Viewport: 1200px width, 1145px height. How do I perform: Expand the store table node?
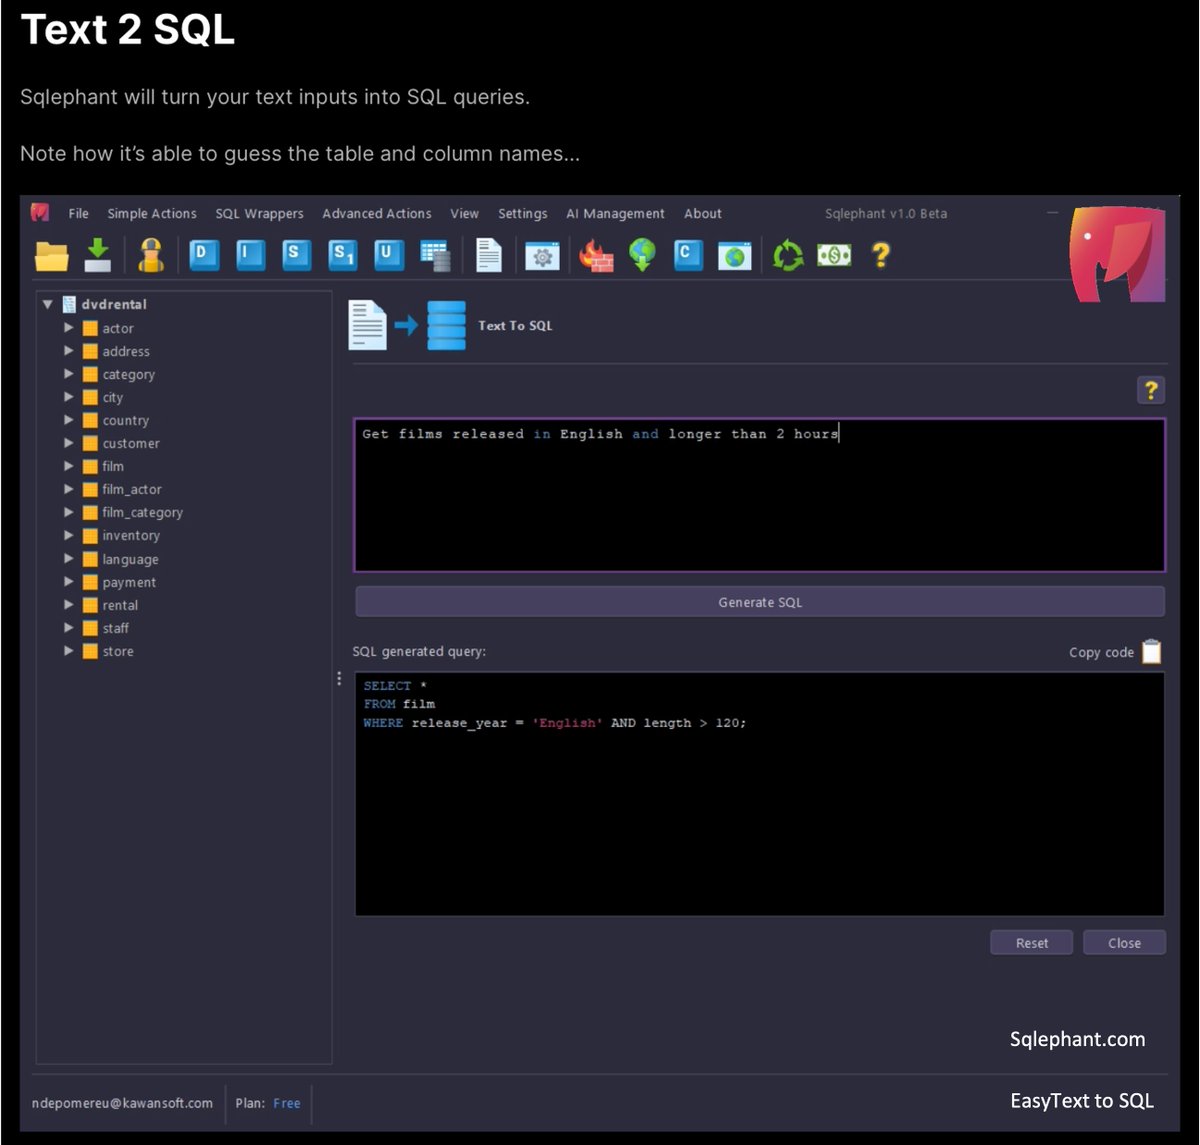tap(69, 650)
